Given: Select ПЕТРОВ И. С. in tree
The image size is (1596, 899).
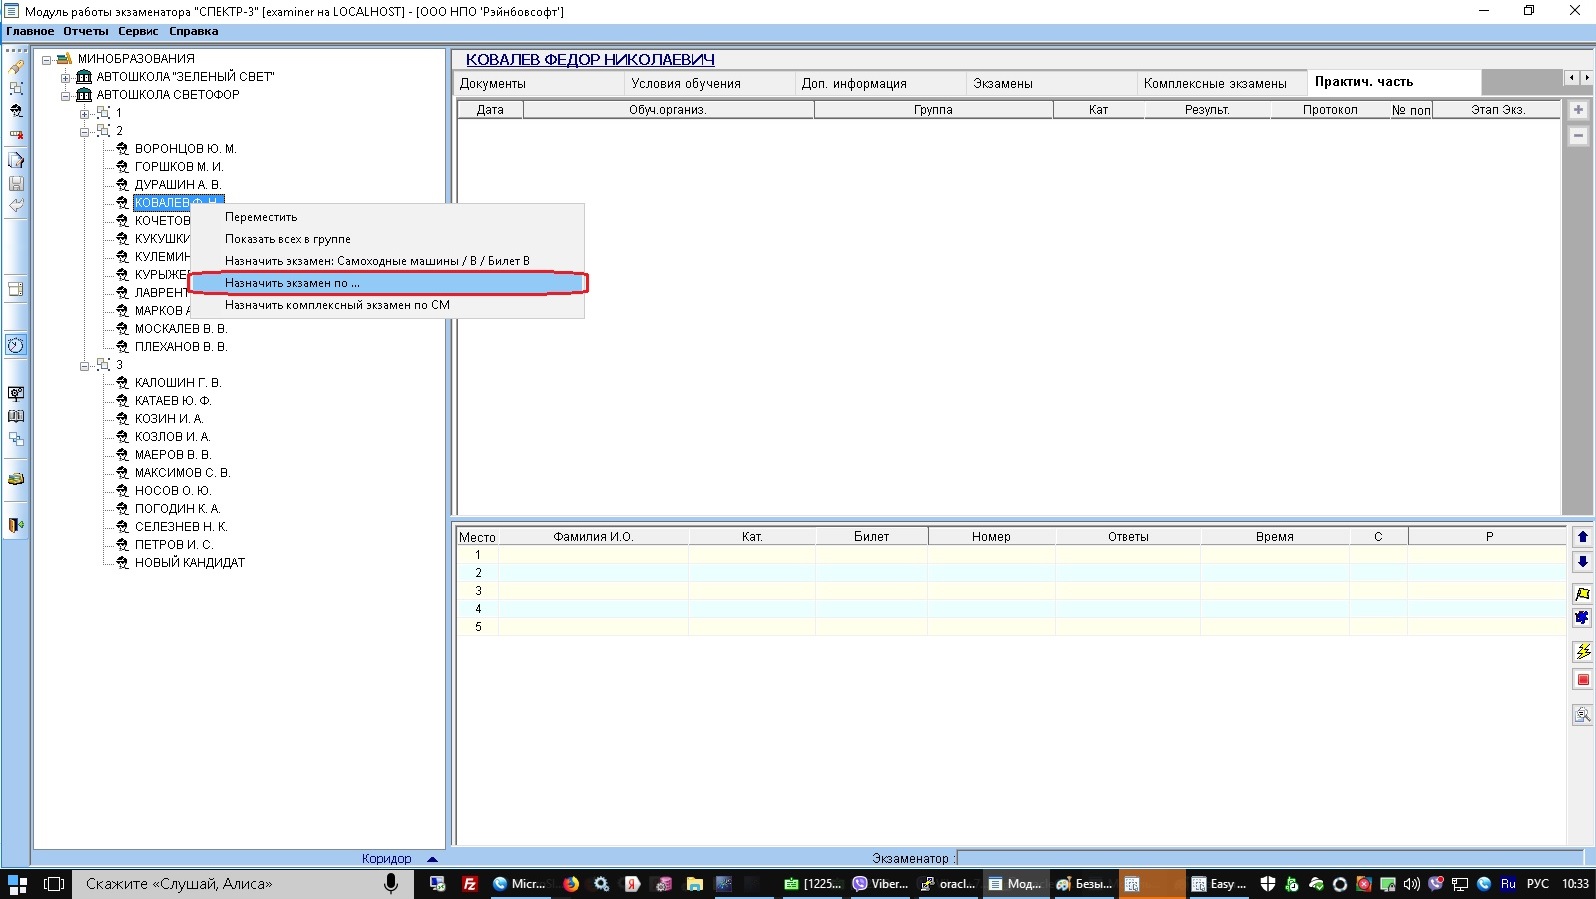Looking at the screenshot, I should 174,545.
